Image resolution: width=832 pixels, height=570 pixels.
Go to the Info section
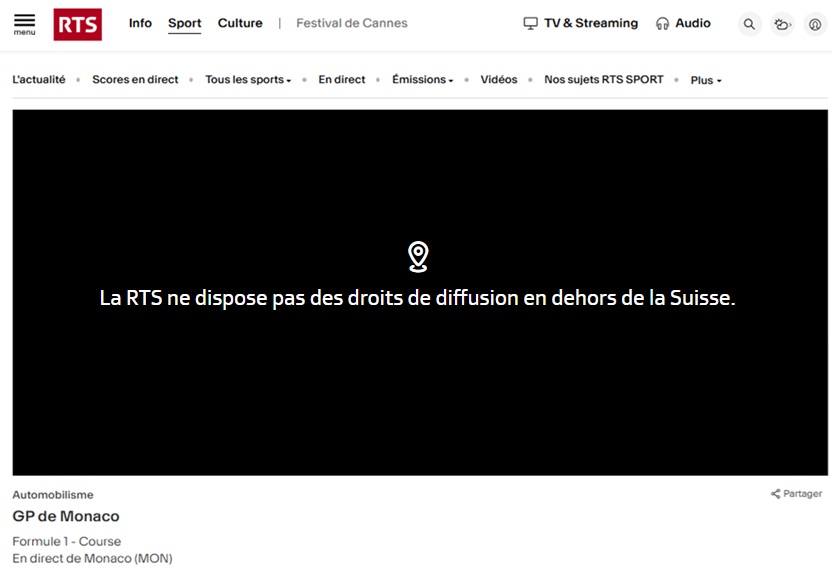140,23
